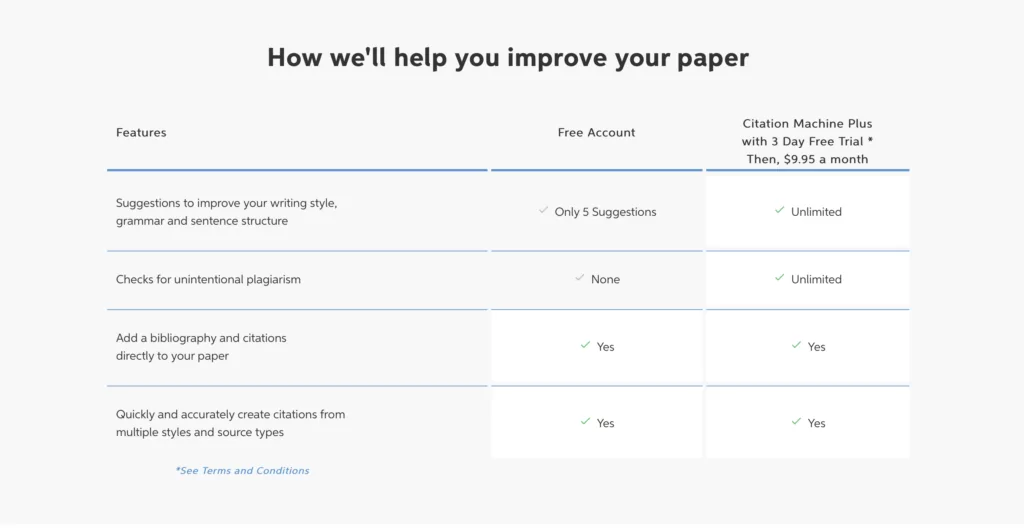Click the Features column header
The height and width of the screenshot is (531, 1024).
[141, 132]
